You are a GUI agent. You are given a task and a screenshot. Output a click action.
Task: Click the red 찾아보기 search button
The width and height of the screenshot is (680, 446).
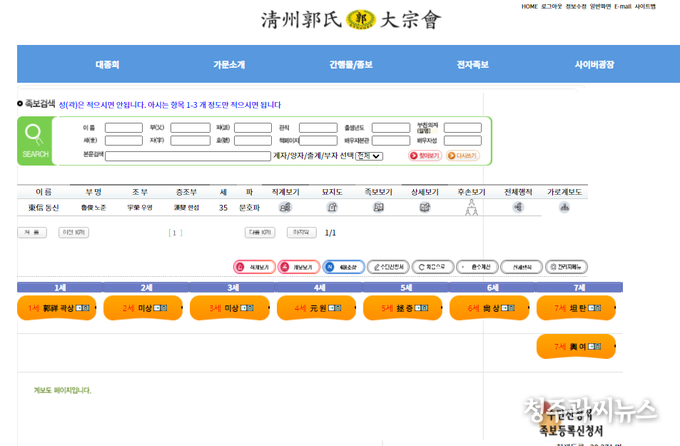click(x=424, y=156)
